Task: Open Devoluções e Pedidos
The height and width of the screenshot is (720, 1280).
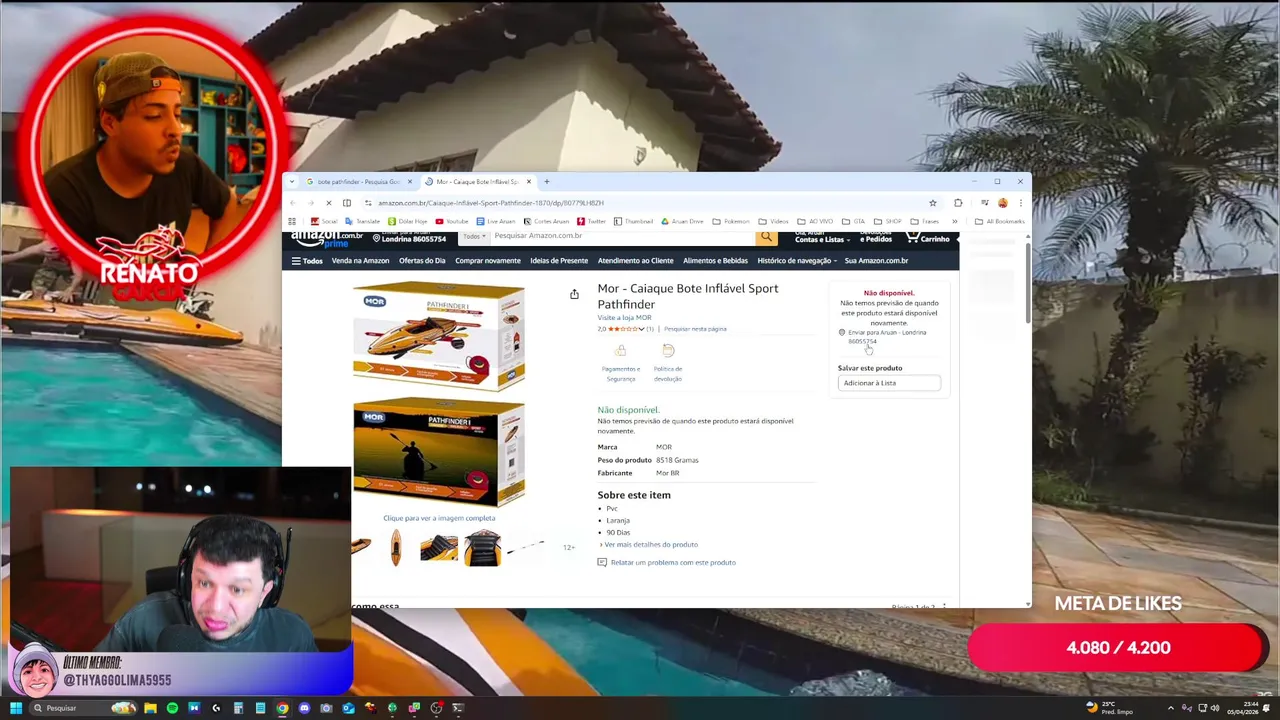Action: click(x=876, y=238)
